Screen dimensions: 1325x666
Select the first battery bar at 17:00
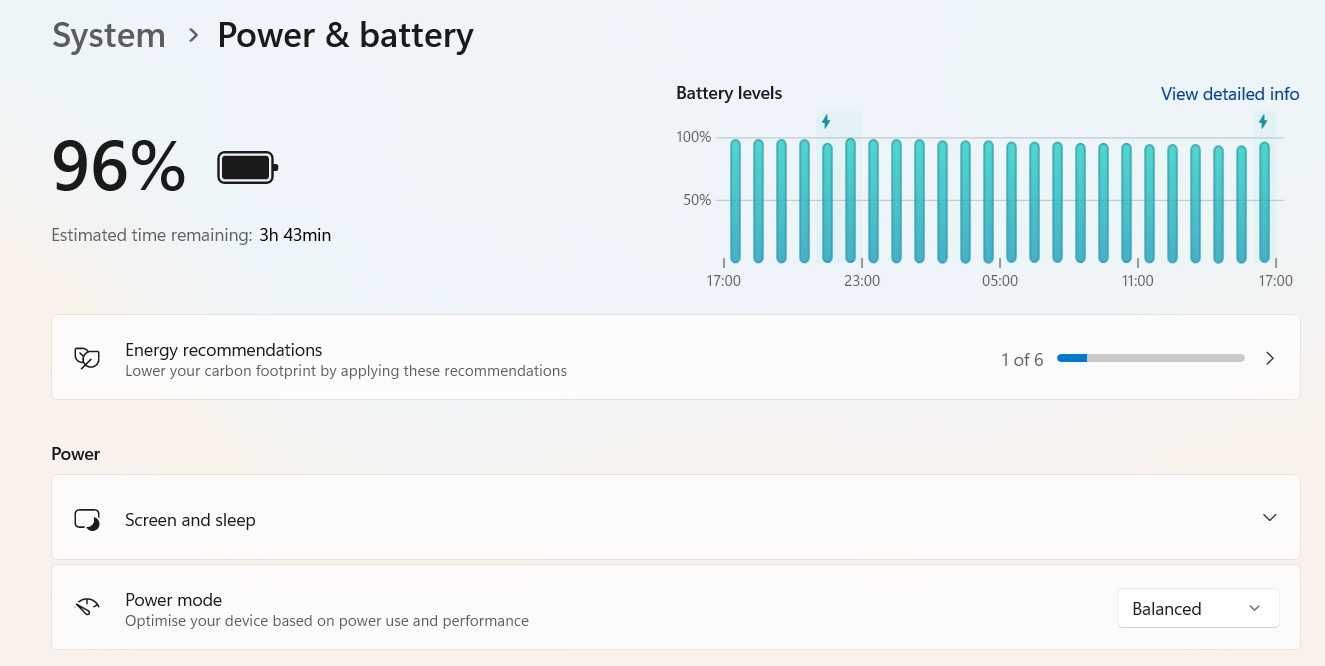[x=736, y=201]
